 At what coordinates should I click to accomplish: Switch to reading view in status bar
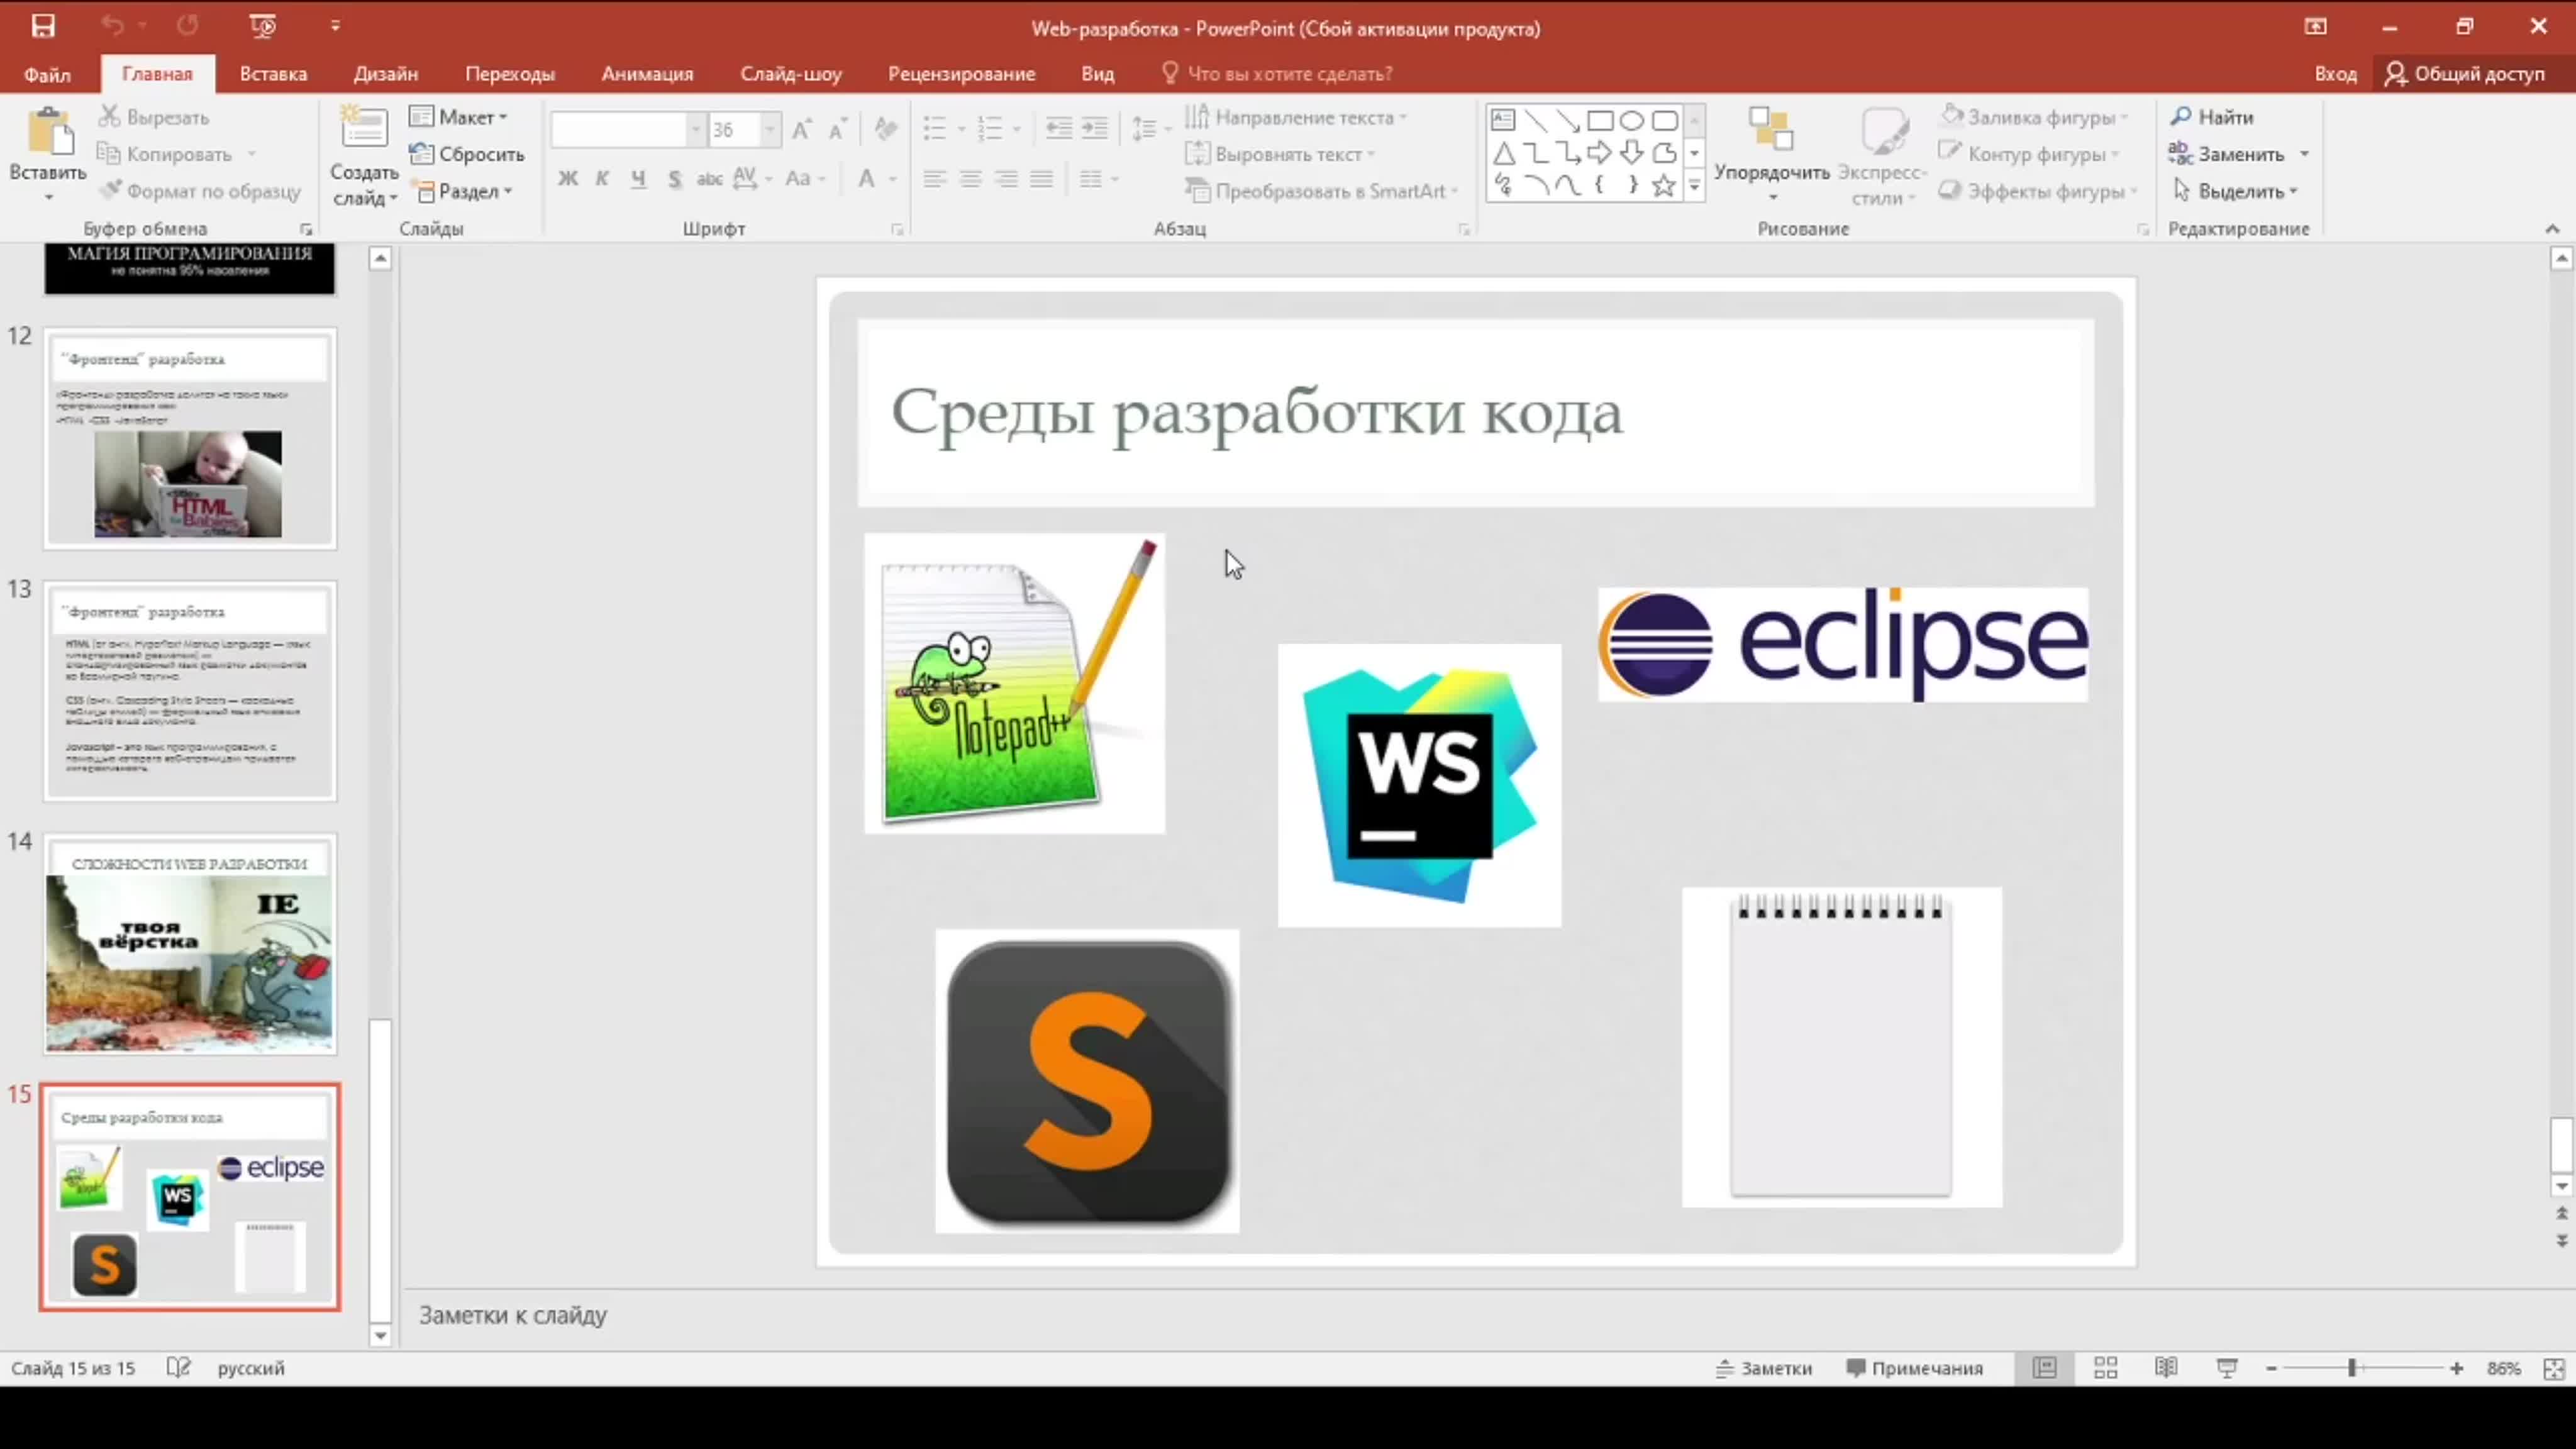[x=2166, y=1367]
